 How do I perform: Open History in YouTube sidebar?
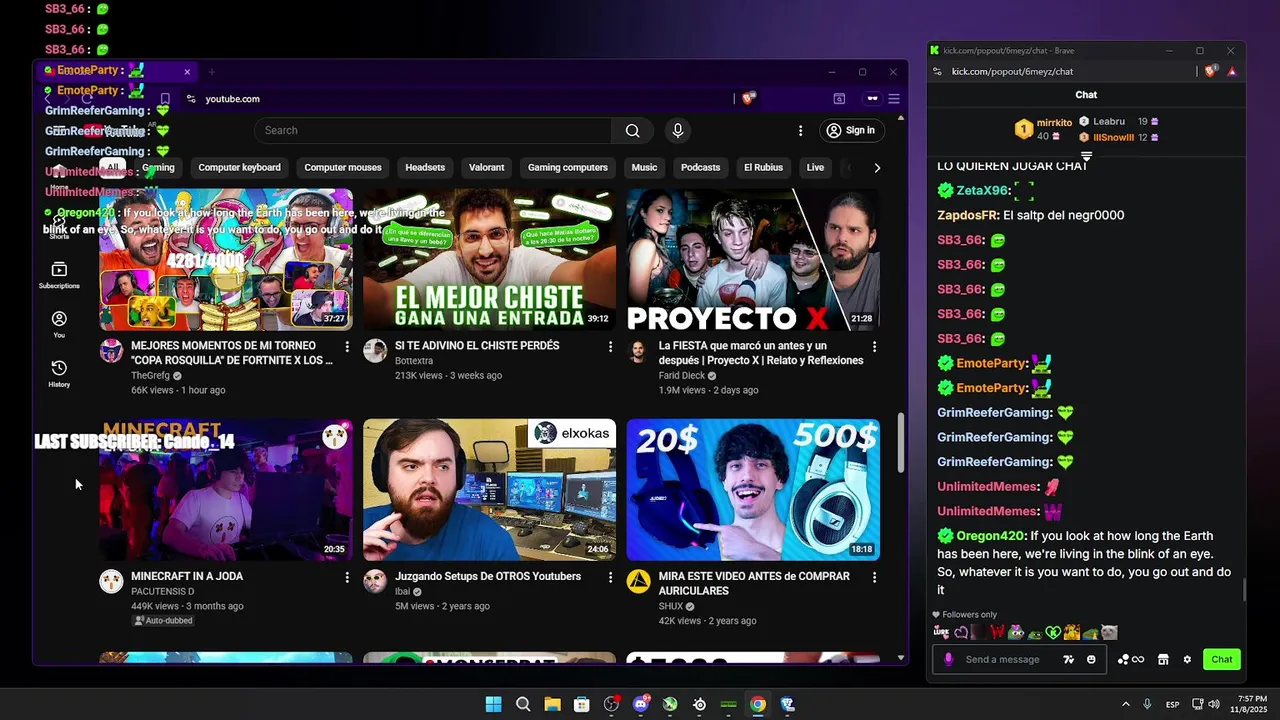(x=59, y=373)
